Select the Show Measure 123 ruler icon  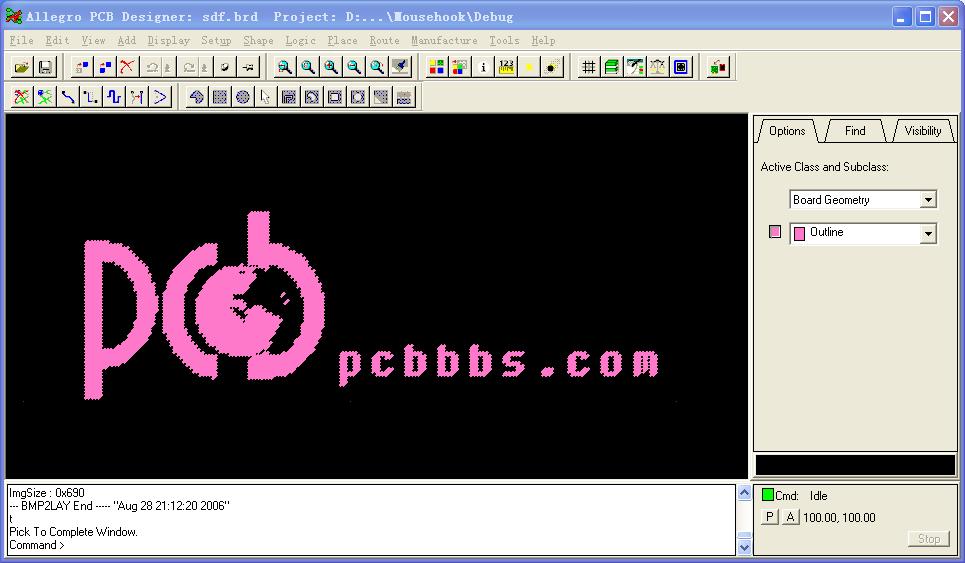pos(507,66)
